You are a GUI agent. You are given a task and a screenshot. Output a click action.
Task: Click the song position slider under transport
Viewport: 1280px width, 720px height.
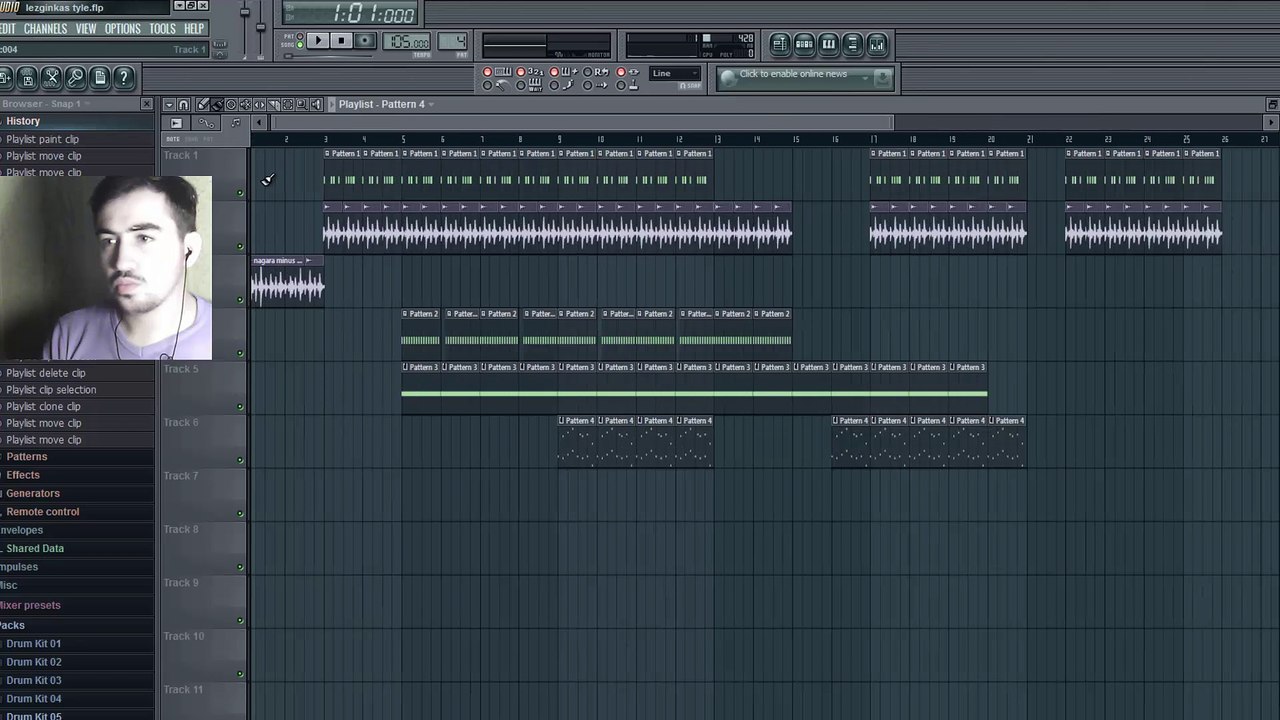328,56
